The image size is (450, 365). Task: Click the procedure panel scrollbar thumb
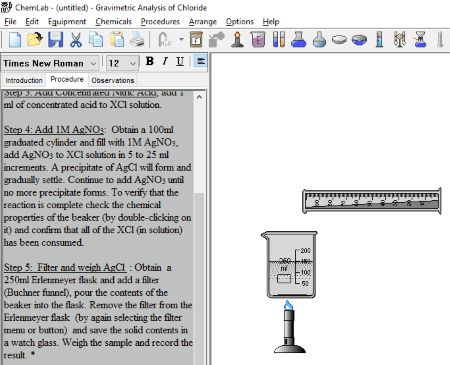pos(199,148)
